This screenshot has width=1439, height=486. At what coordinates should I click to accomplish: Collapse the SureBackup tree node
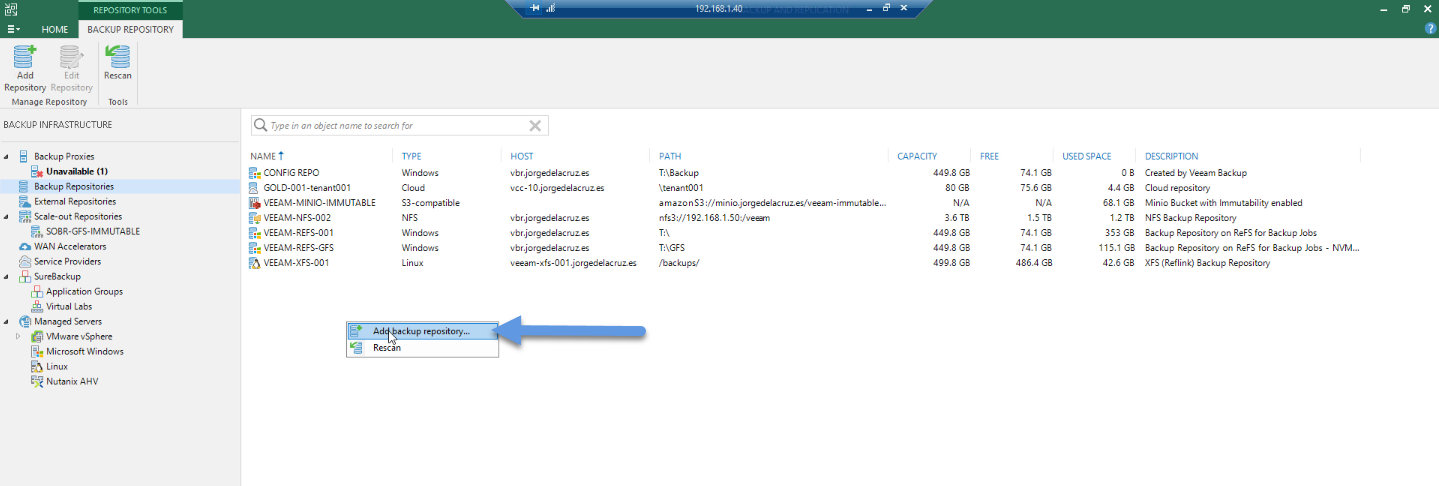[7, 277]
